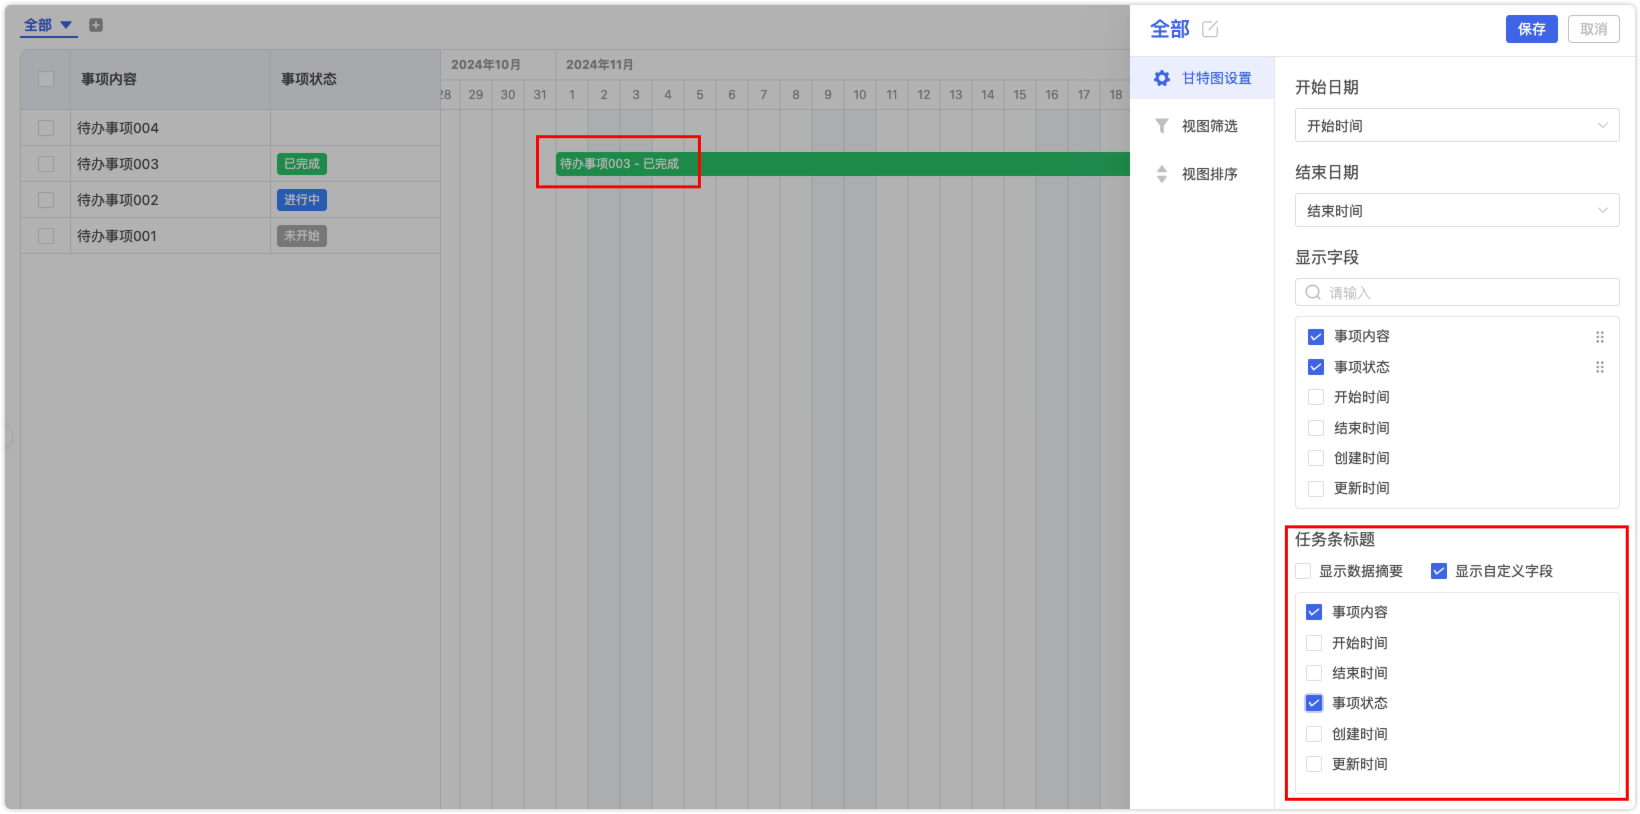Click the 待办事项002 cell
Viewport: 1640px width, 814px height.
click(x=170, y=200)
